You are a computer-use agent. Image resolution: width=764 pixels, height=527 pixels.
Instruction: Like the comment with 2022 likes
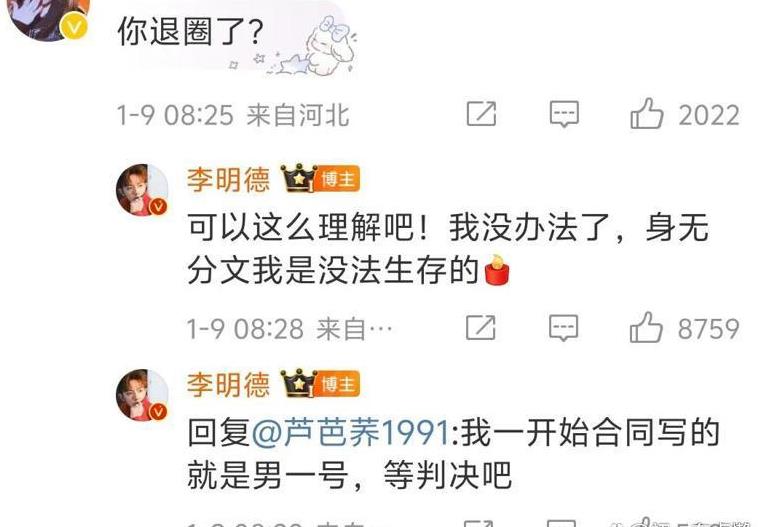647,114
